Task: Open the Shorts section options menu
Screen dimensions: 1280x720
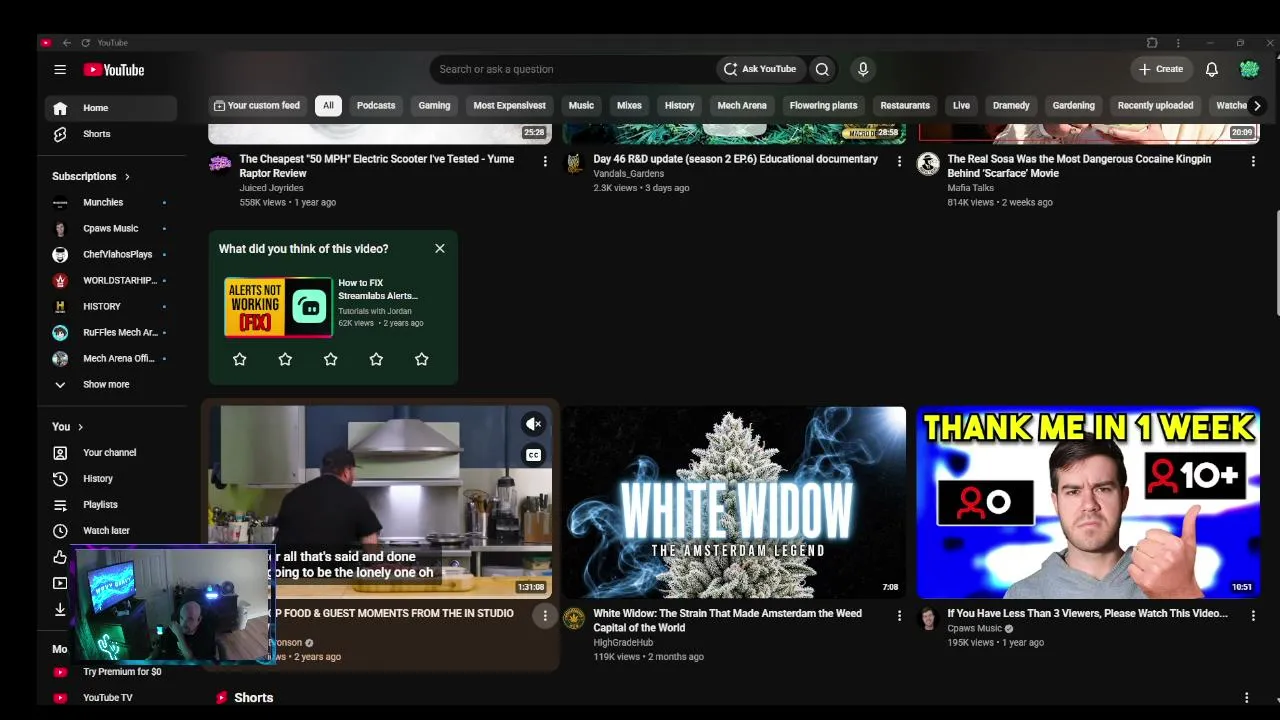Action: click(1246, 697)
